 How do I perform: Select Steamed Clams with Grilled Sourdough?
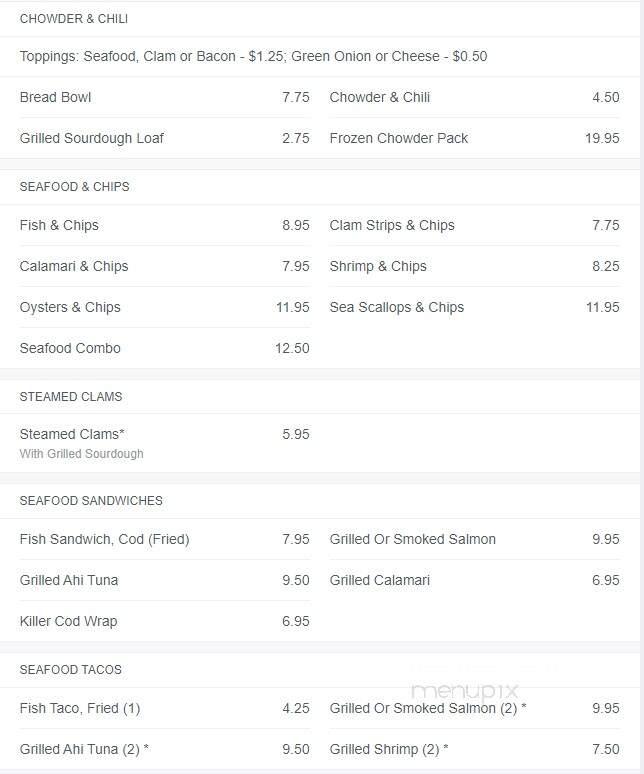click(164, 443)
